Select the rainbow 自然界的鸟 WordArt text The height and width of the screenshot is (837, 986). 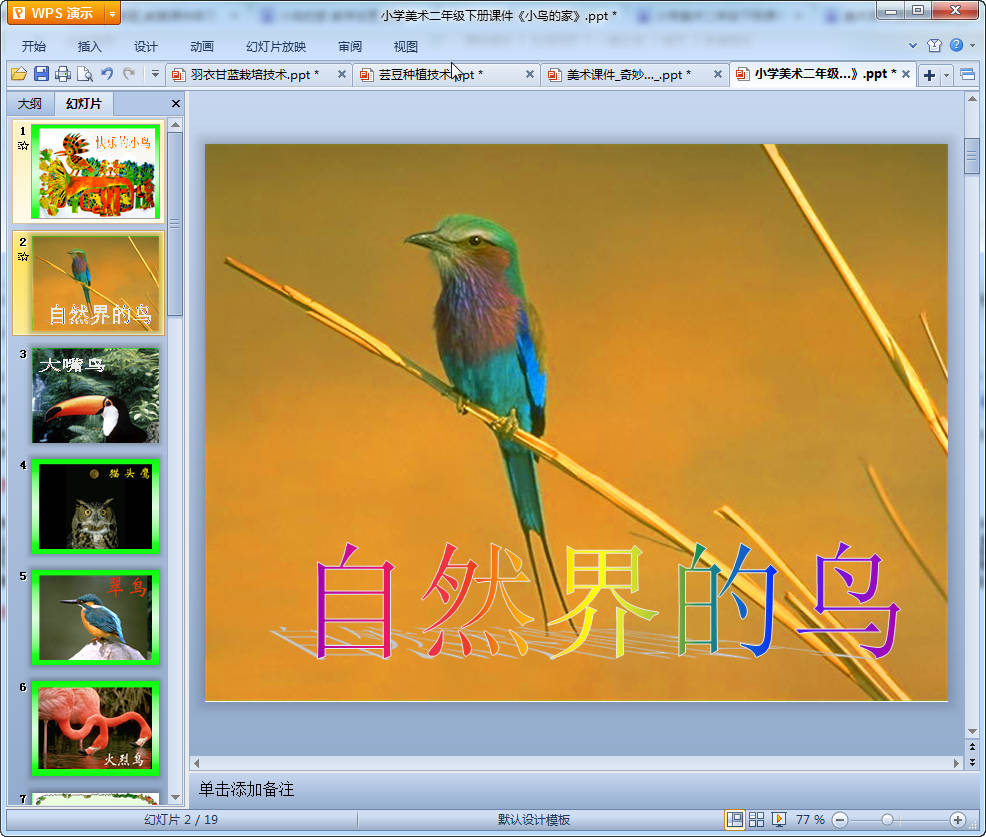click(607, 601)
